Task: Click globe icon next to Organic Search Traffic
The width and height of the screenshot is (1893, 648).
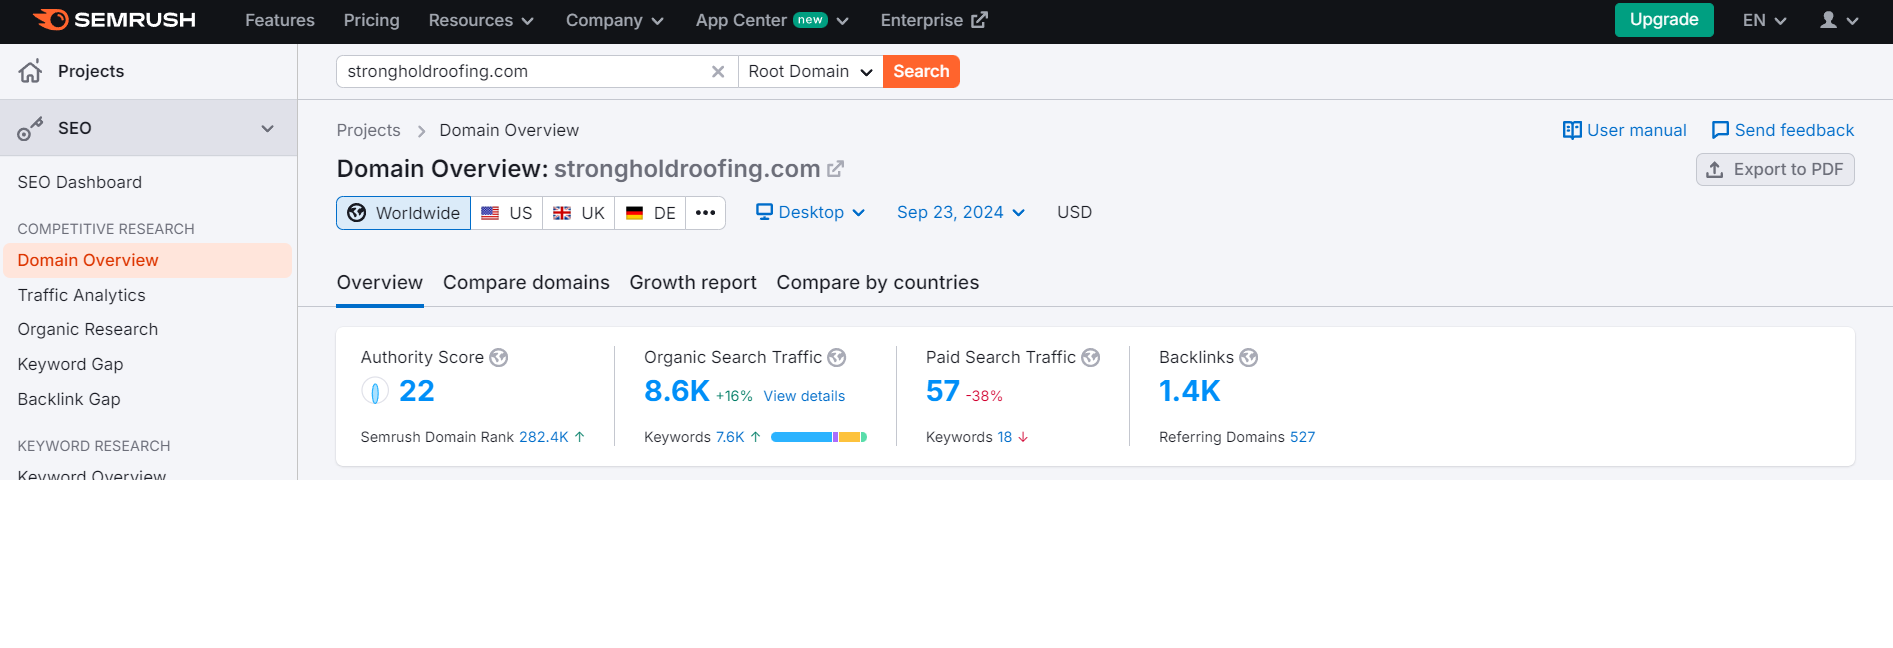Action: [837, 358]
